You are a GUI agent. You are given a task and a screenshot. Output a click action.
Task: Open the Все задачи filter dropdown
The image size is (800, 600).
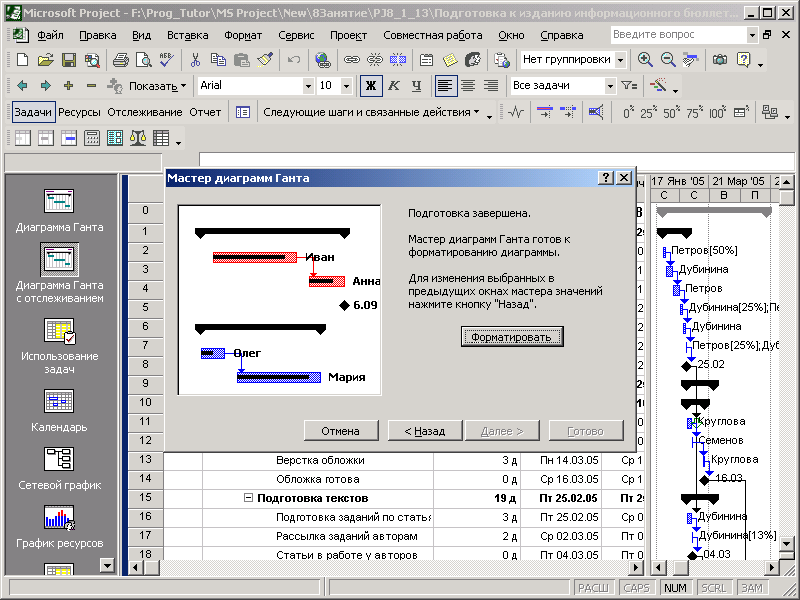[x=610, y=86]
